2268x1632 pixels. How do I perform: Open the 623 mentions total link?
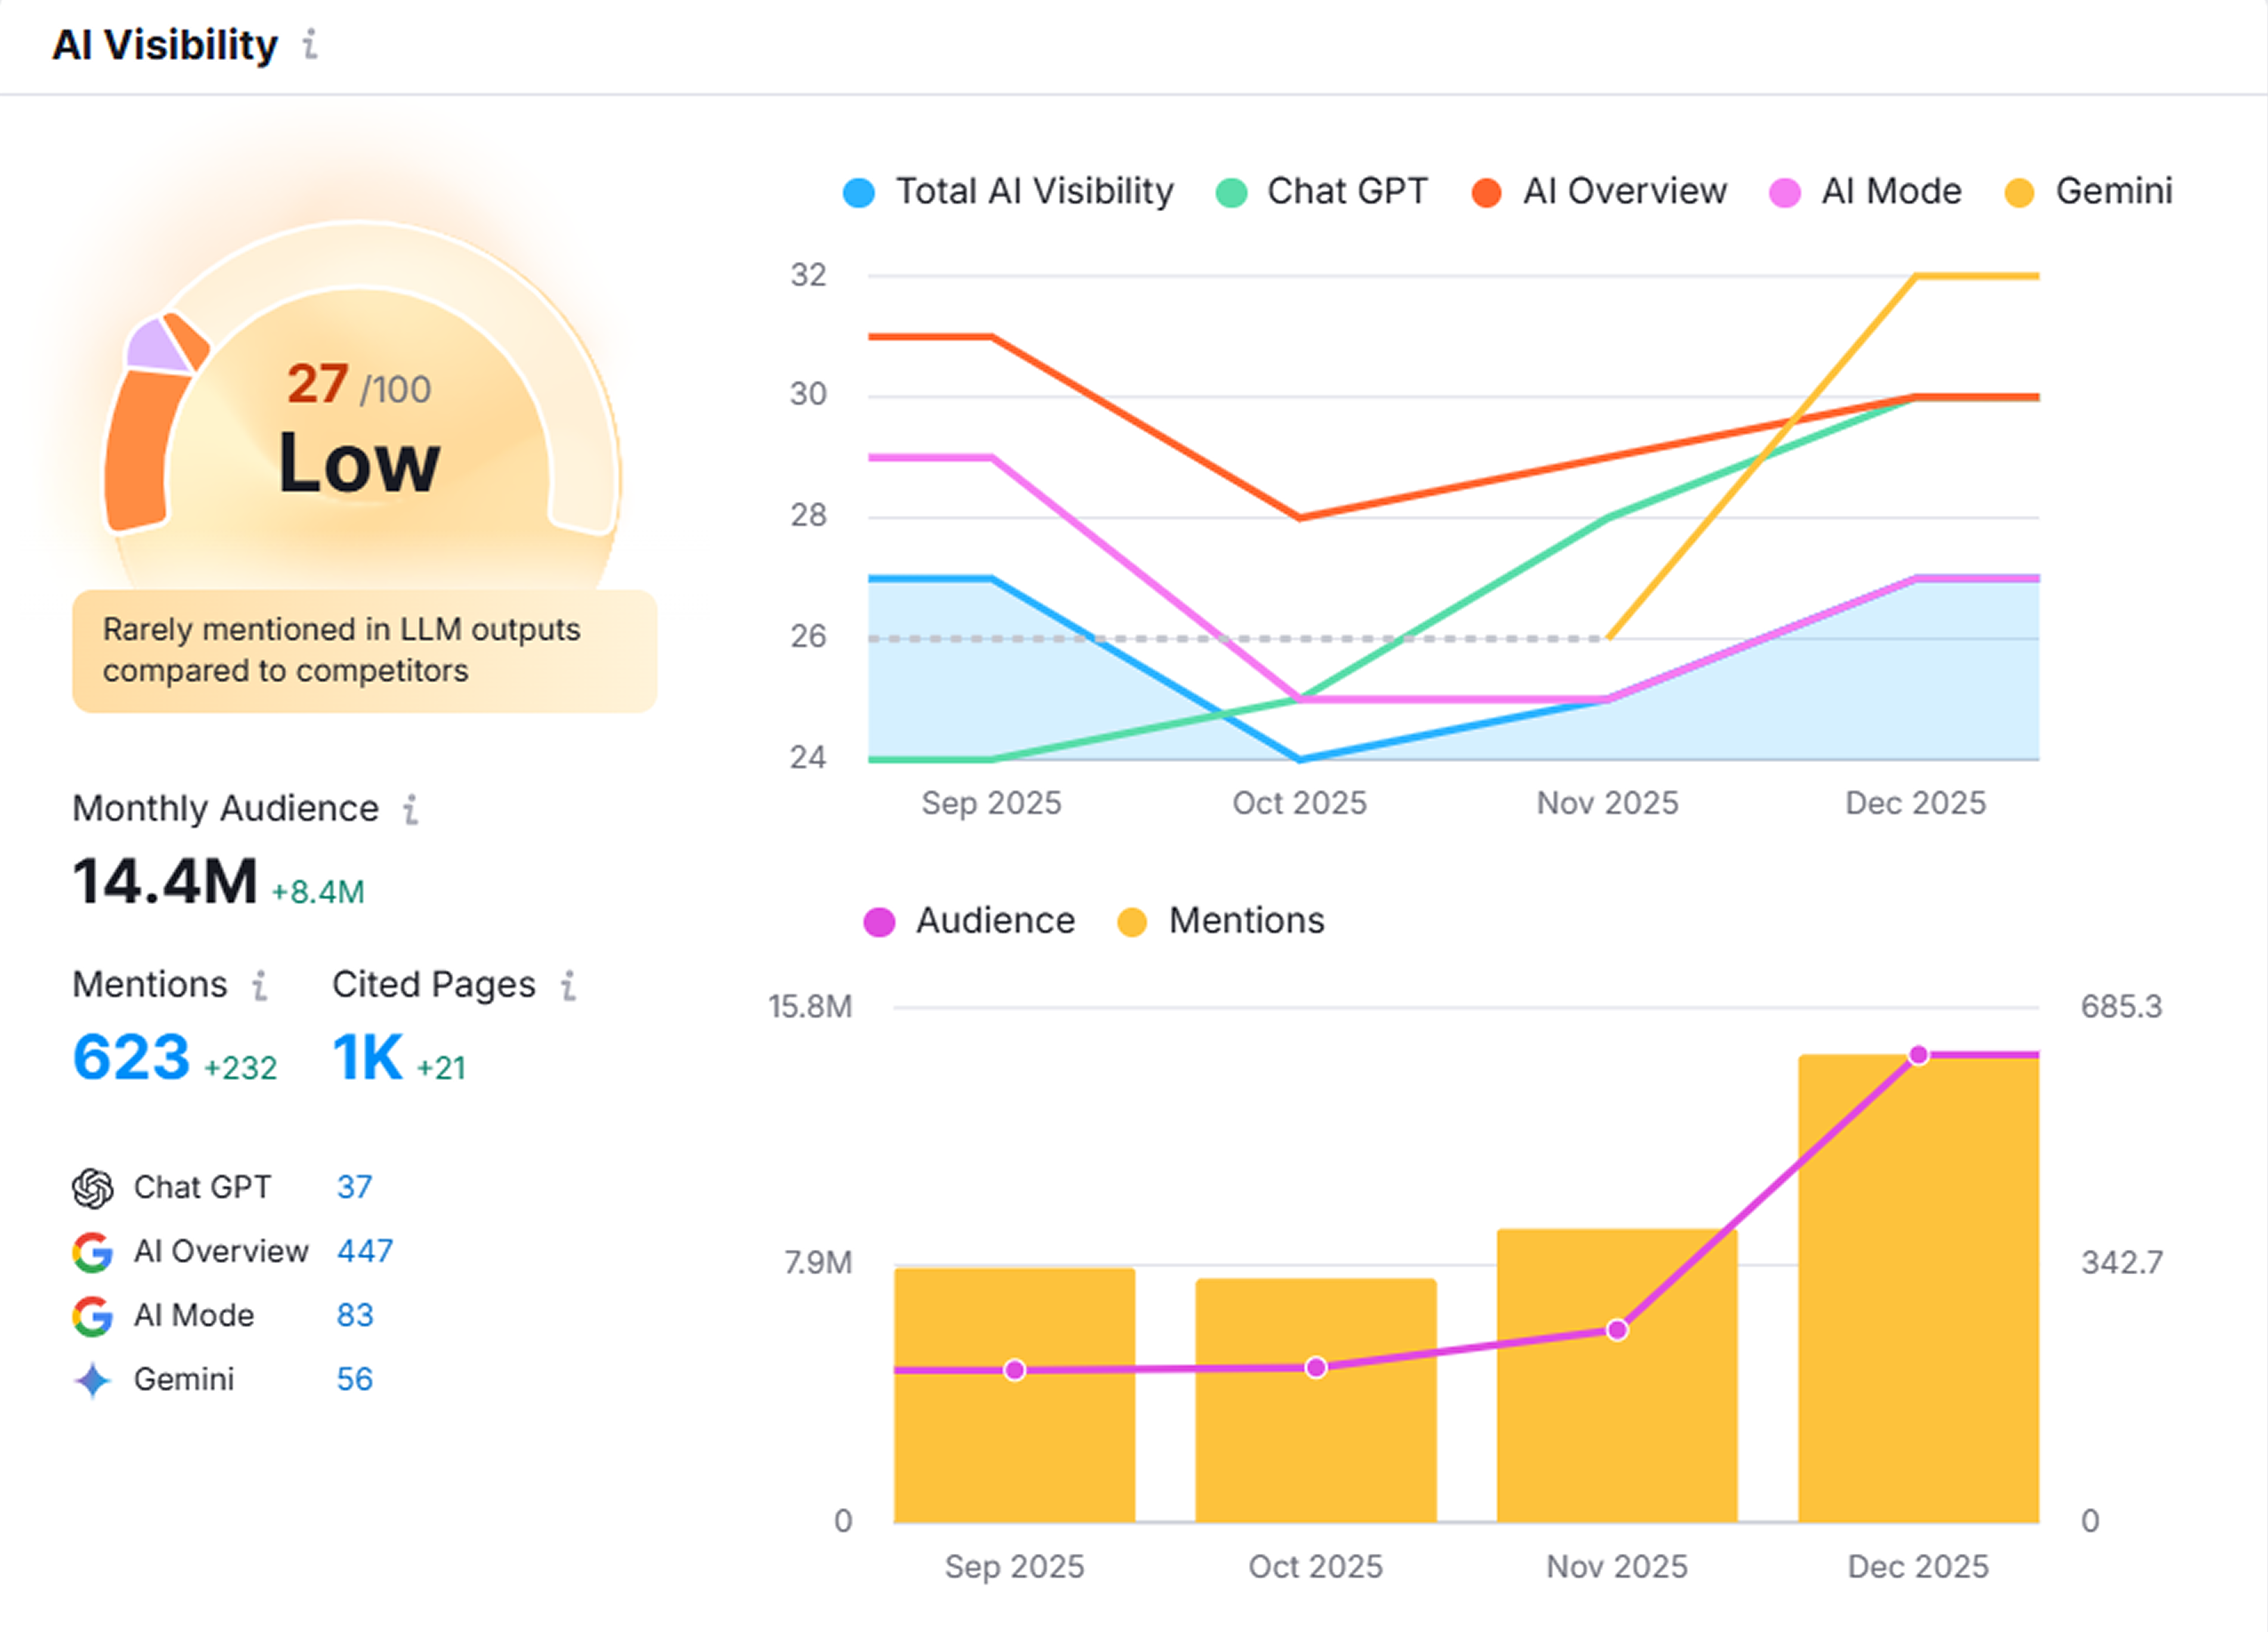[131, 1057]
